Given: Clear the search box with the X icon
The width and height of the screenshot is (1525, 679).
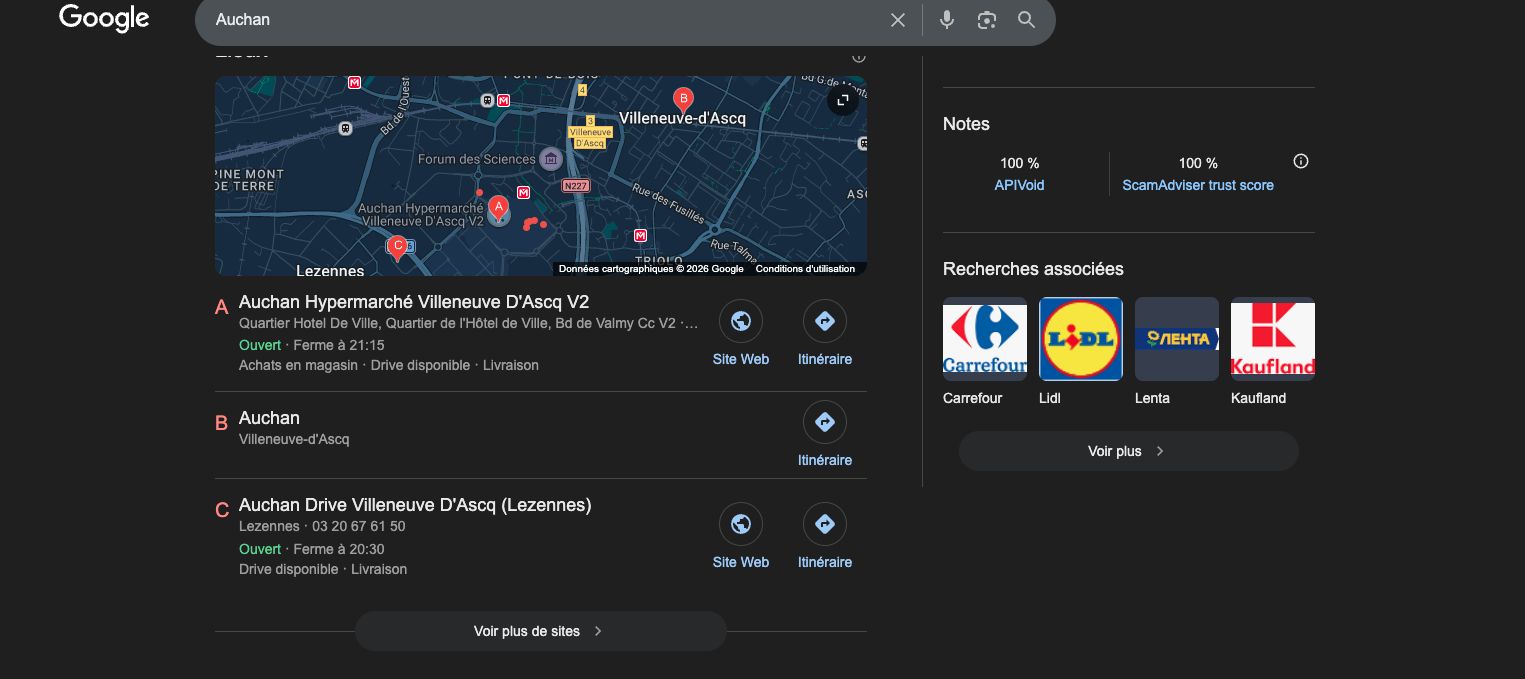Looking at the screenshot, I should point(898,20).
